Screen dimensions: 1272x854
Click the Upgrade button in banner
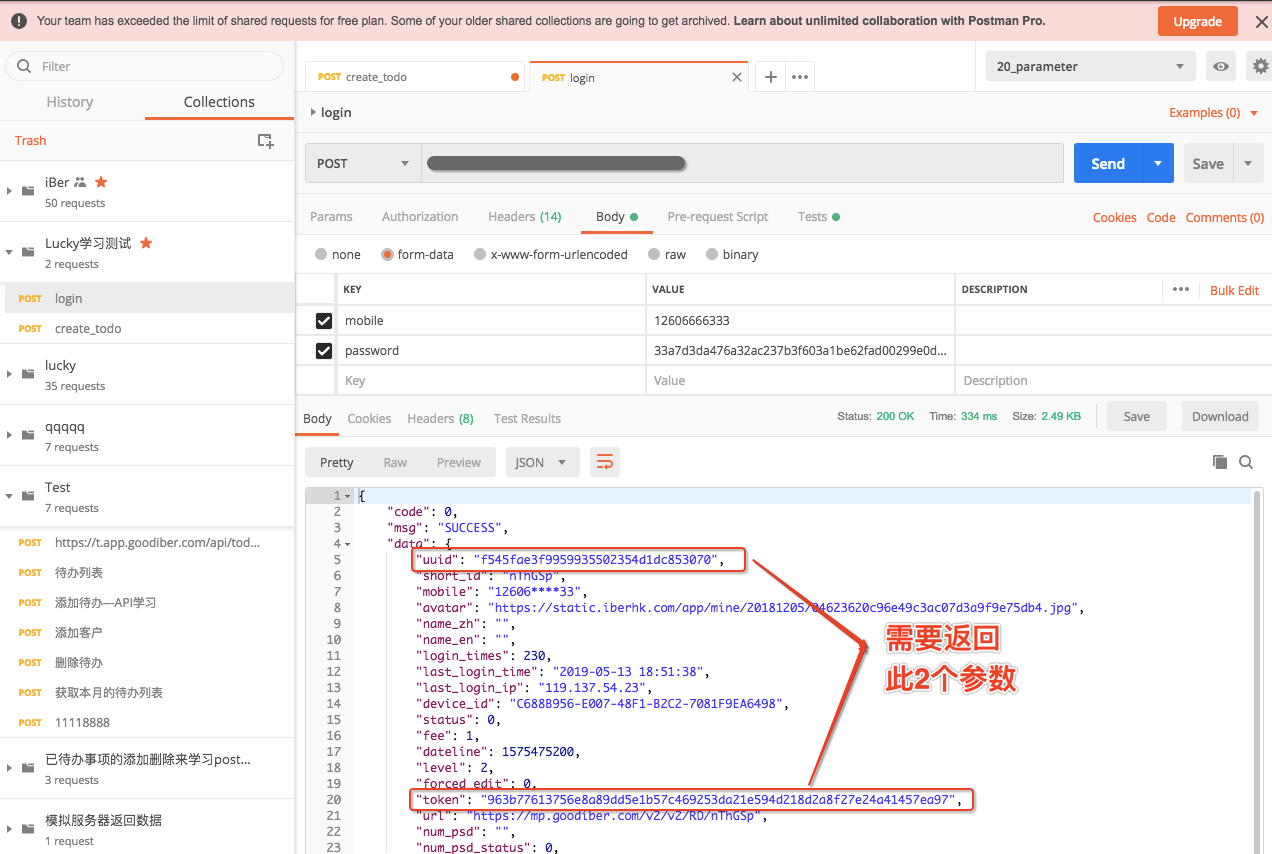1197,21
